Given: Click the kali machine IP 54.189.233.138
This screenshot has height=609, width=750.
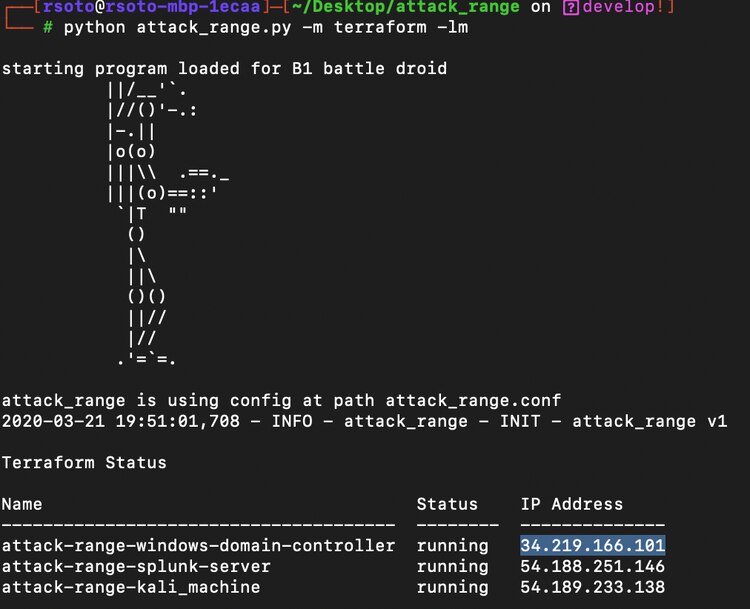Looking at the screenshot, I should click(x=592, y=587).
